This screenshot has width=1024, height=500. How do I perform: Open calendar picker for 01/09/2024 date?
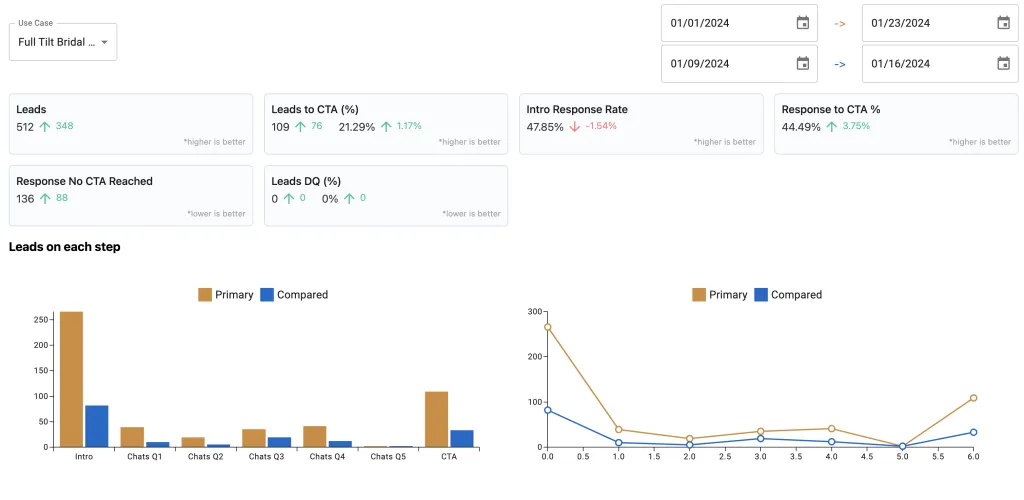[803, 63]
